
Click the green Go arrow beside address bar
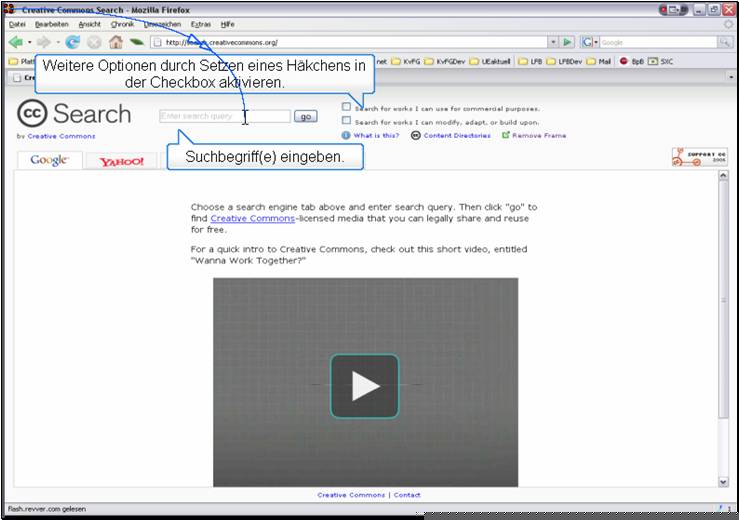567,42
